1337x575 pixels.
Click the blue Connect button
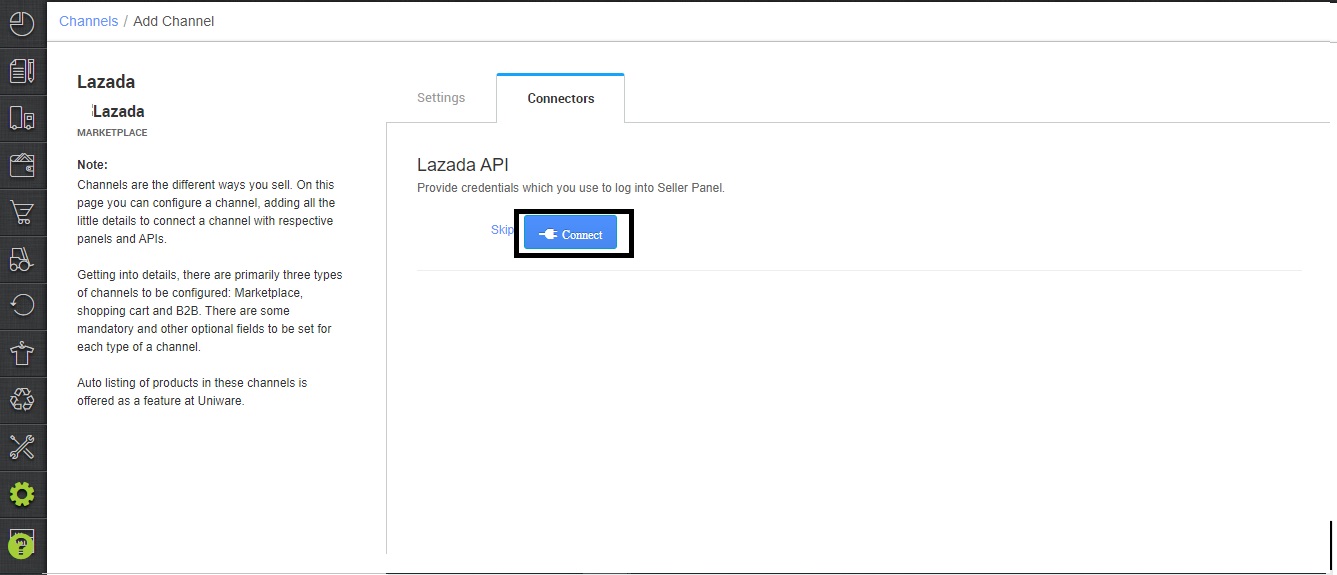coord(570,234)
